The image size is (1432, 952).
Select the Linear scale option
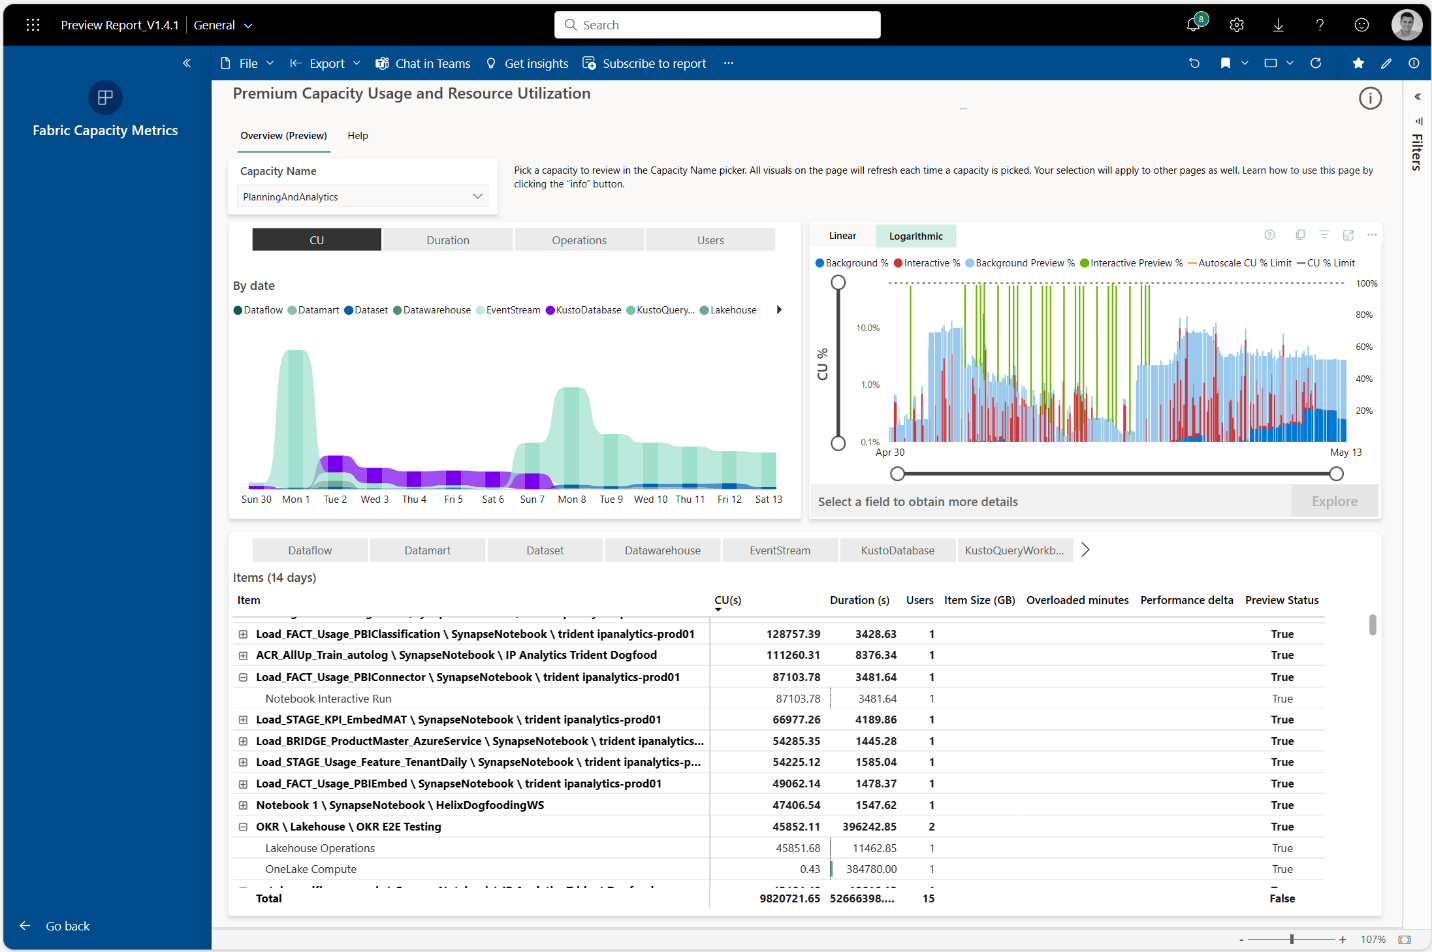(x=842, y=236)
